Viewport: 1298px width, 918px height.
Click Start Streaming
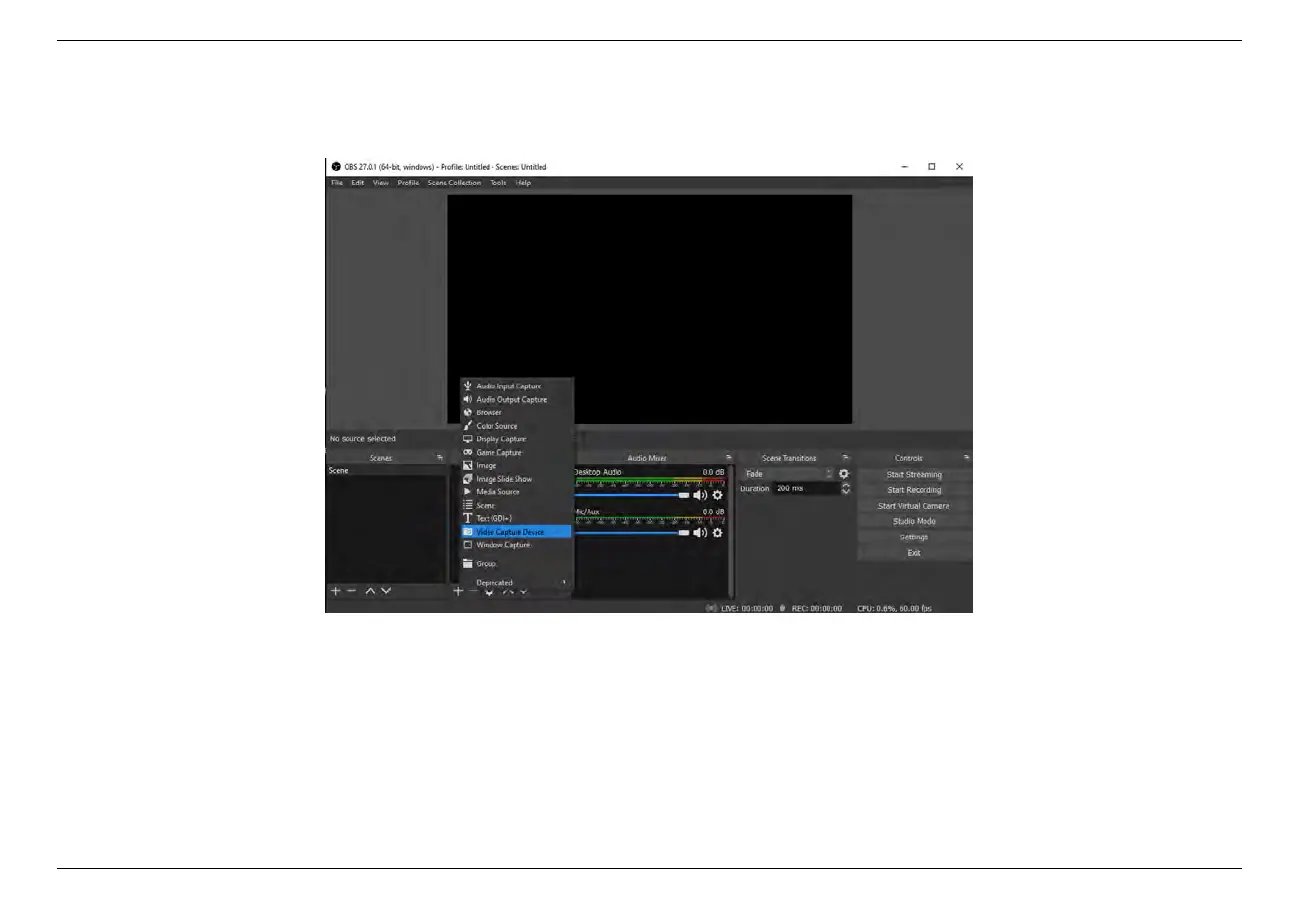(x=914, y=475)
